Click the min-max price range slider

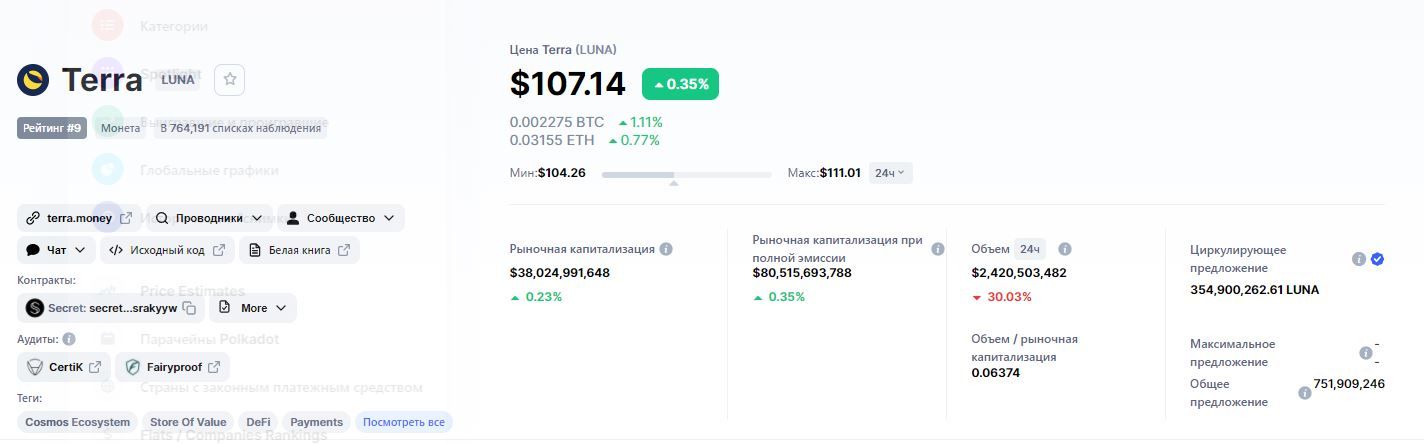(686, 175)
